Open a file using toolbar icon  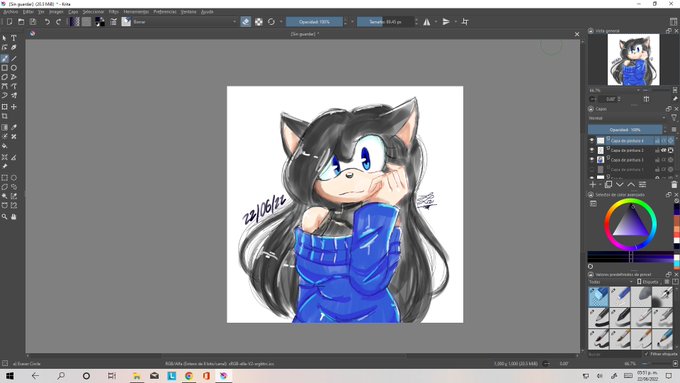[x=21, y=22]
